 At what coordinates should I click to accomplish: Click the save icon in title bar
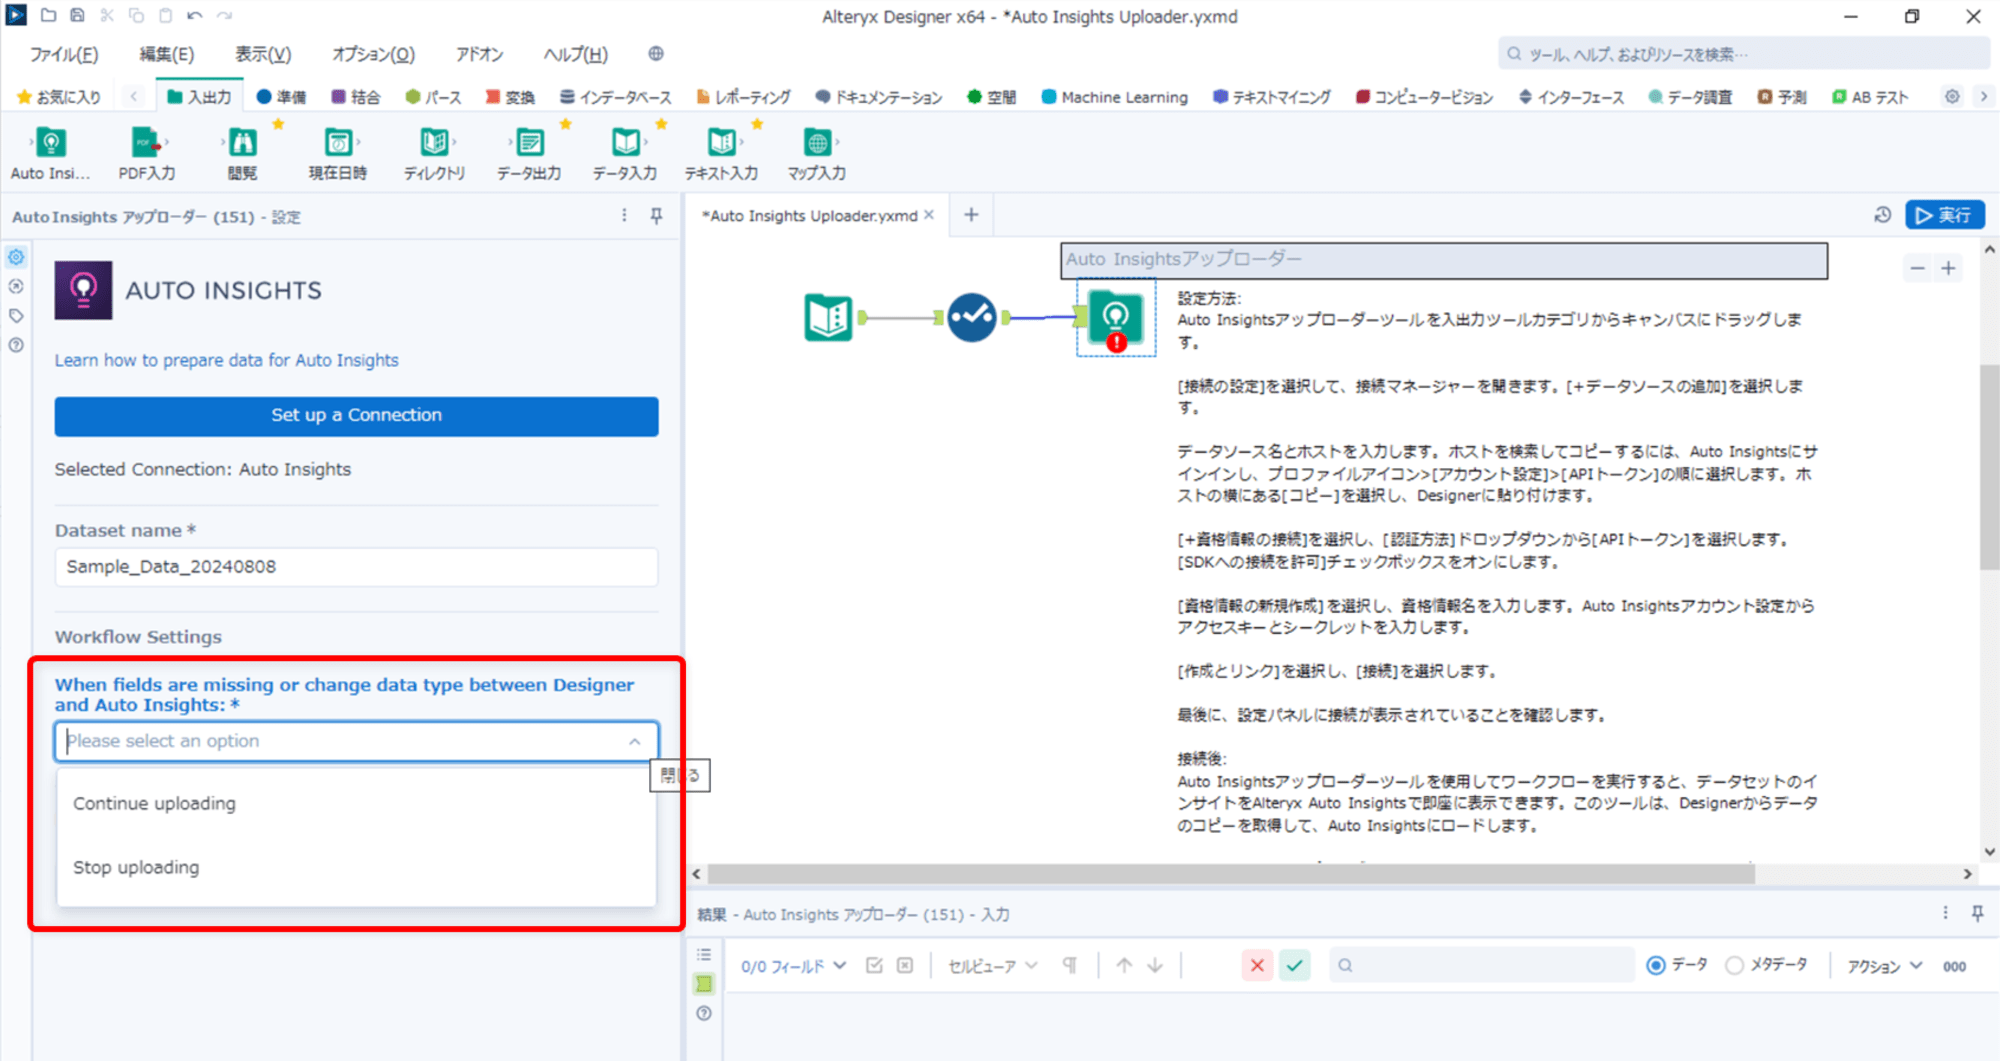[77, 16]
